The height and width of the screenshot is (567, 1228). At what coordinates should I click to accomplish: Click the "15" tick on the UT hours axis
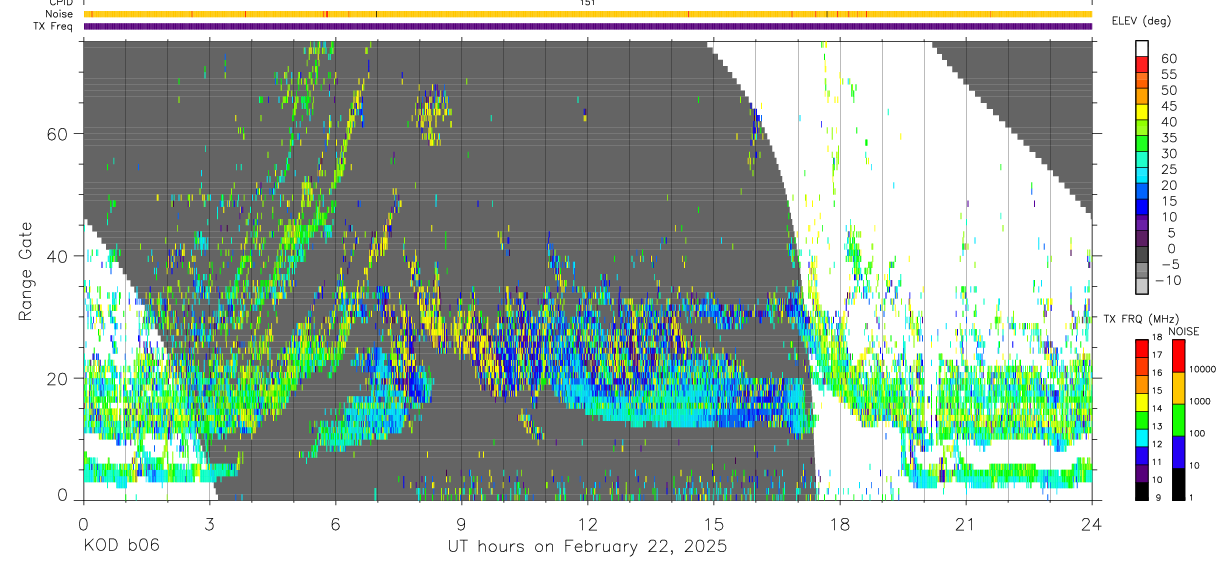[713, 523]
